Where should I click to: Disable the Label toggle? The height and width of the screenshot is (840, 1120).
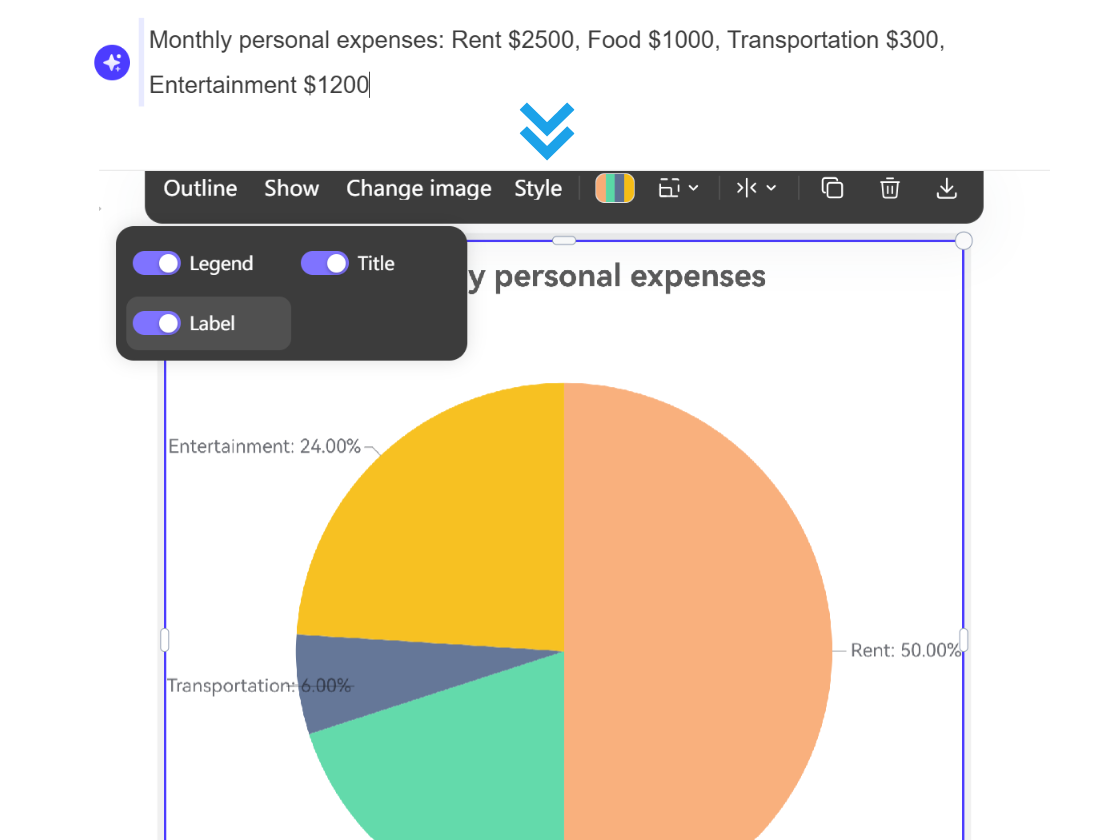tap(156, 323)
